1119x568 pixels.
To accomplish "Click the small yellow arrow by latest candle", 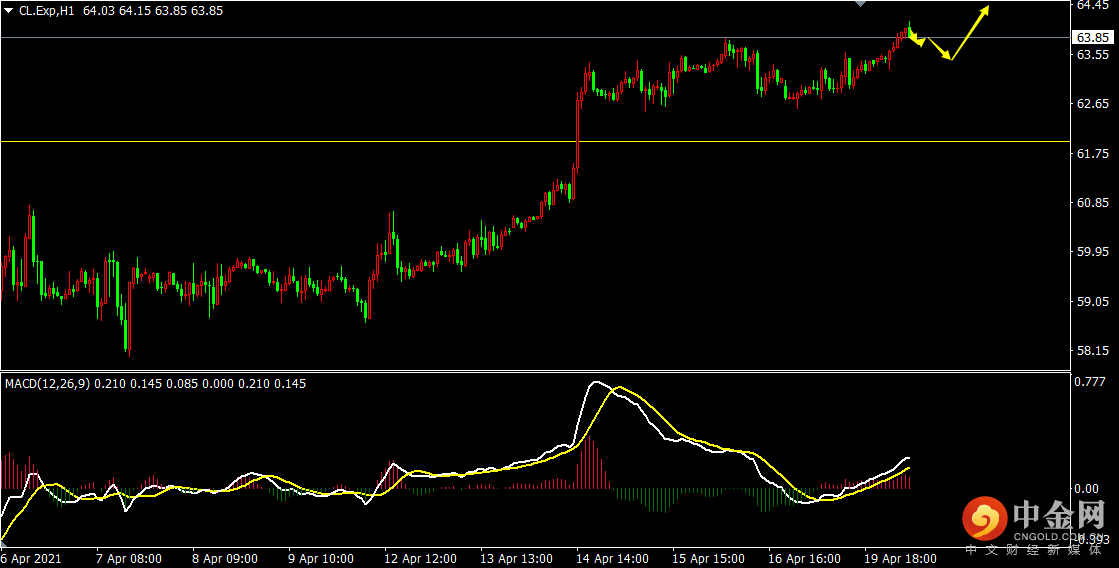I will [916, 38].
